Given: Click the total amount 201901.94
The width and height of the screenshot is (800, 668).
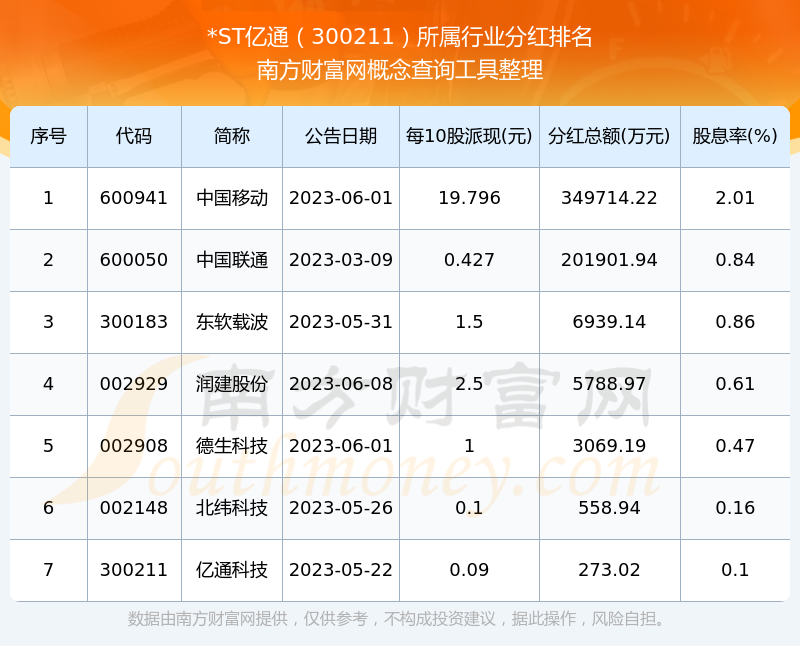Looking at the screenshot, I should coord(609,260).
